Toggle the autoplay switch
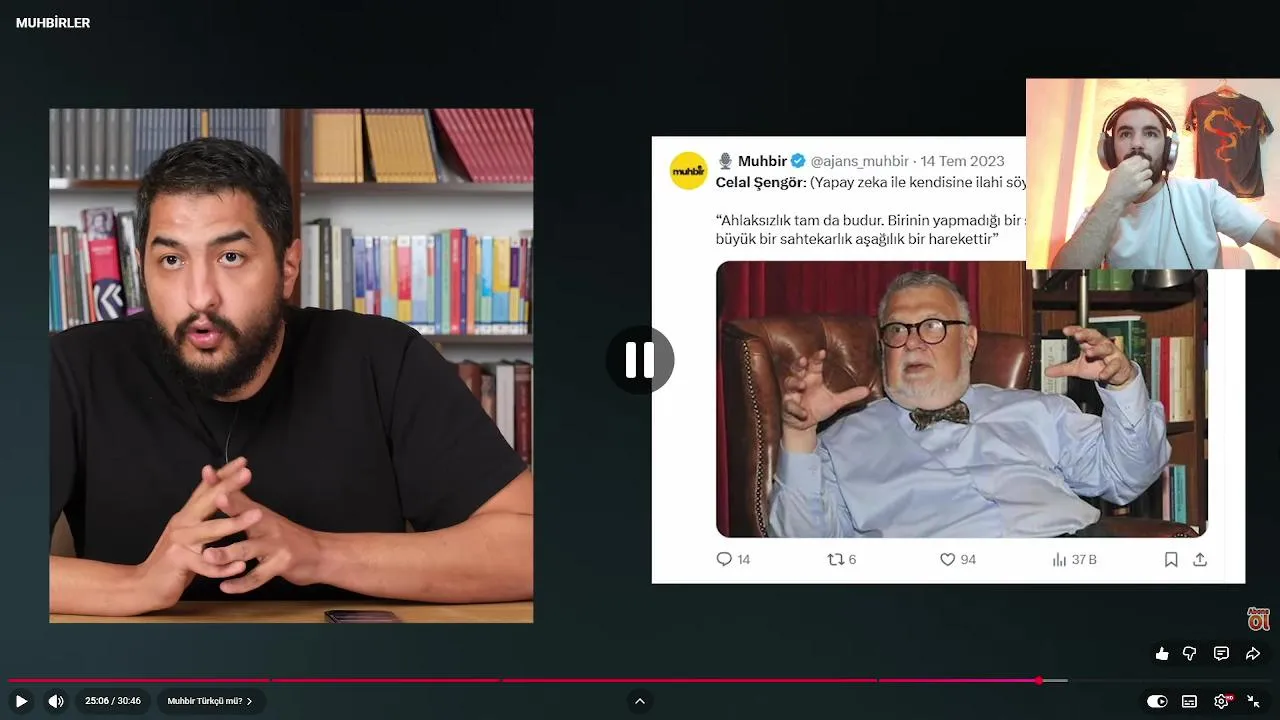 (x=1157, y=701)
